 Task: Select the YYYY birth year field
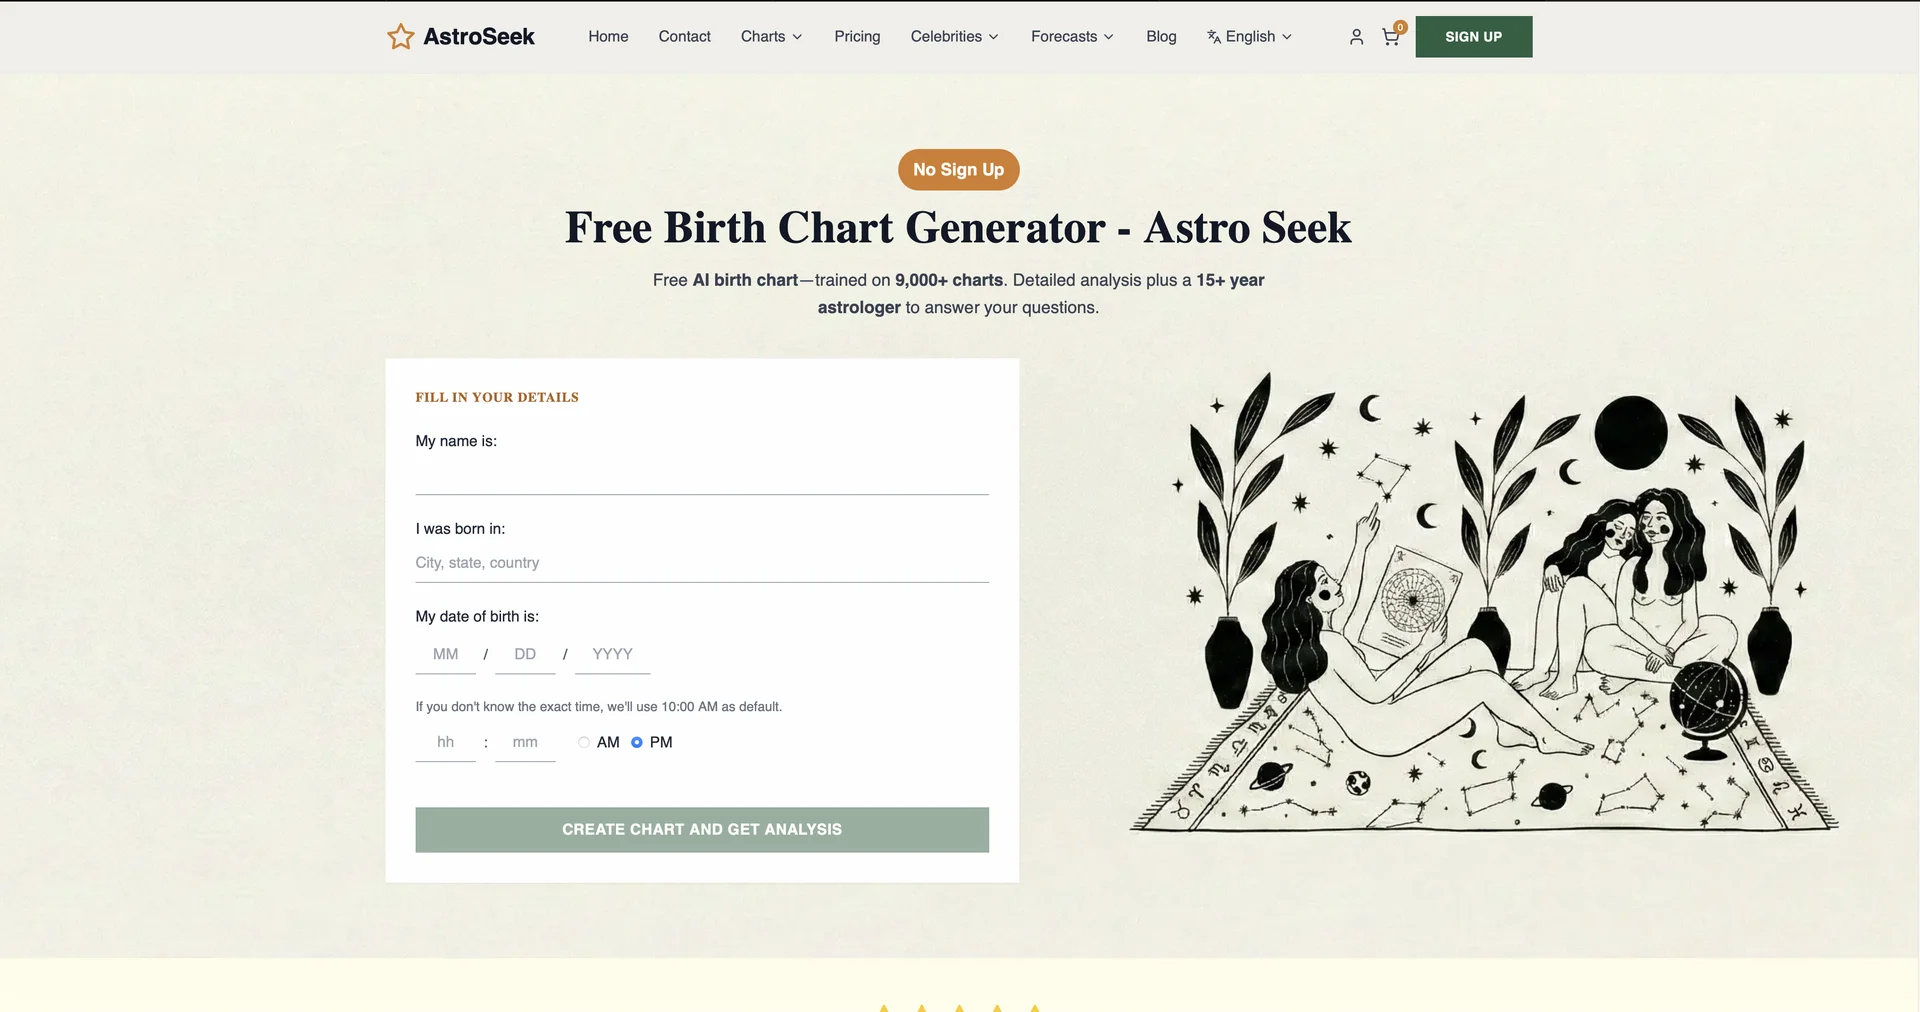[x=611, y=654]
